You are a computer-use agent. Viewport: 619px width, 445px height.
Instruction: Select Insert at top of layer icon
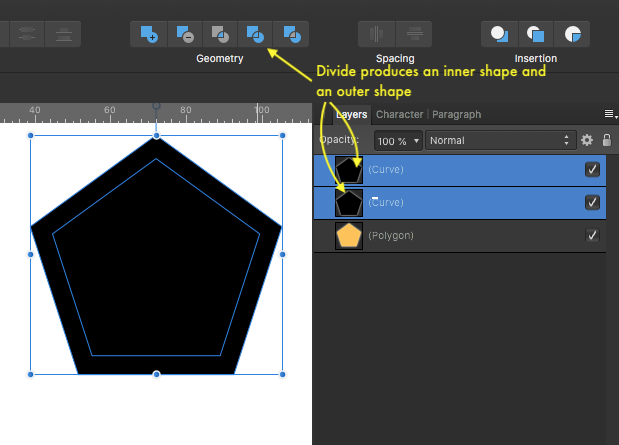(x=536, y=34)
